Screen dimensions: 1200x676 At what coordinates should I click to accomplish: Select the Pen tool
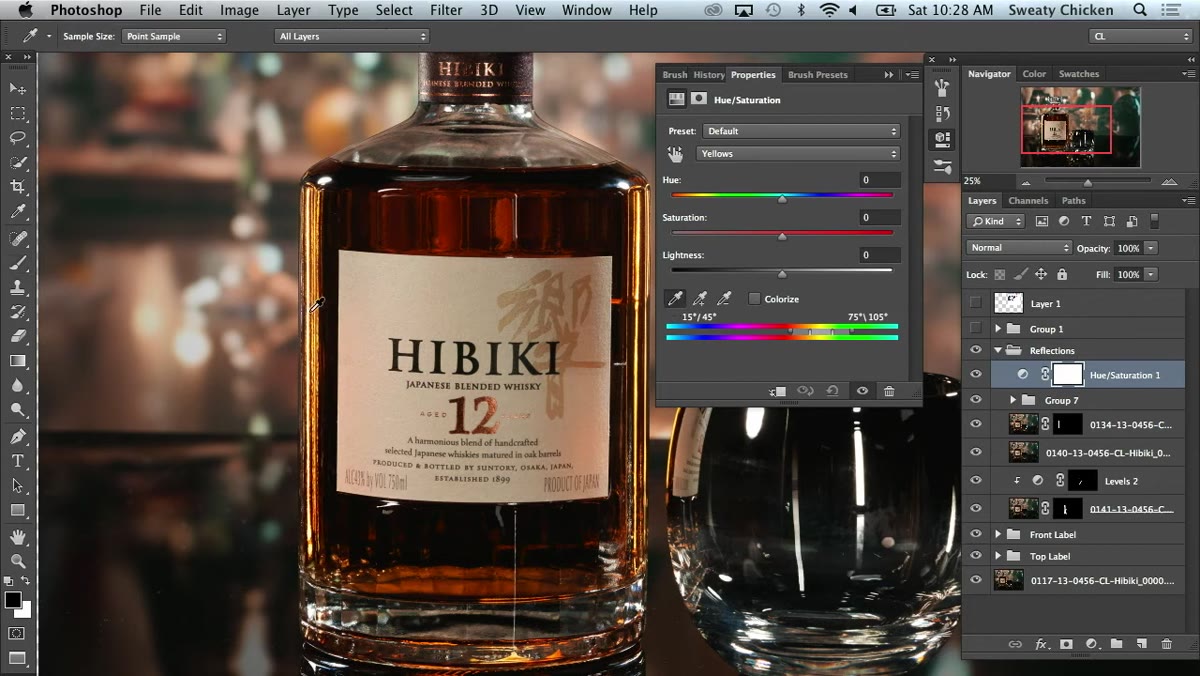18,436
